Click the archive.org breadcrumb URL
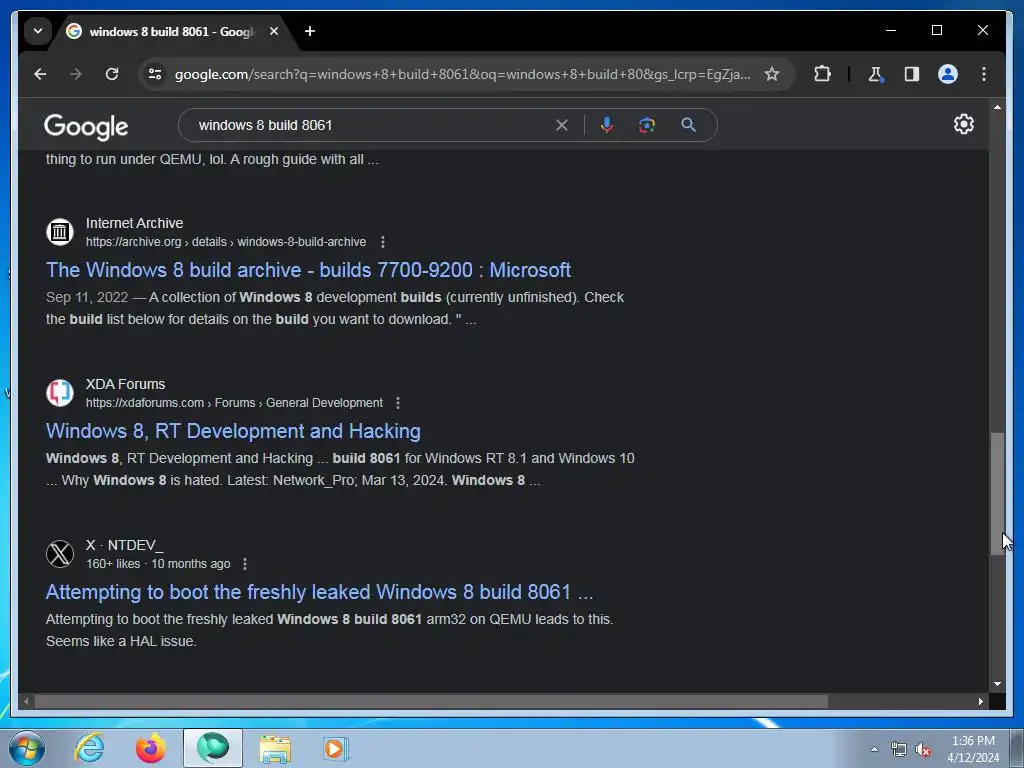Screen dimensions: 1024x768 pyautogui.click(x=226, y=242)
